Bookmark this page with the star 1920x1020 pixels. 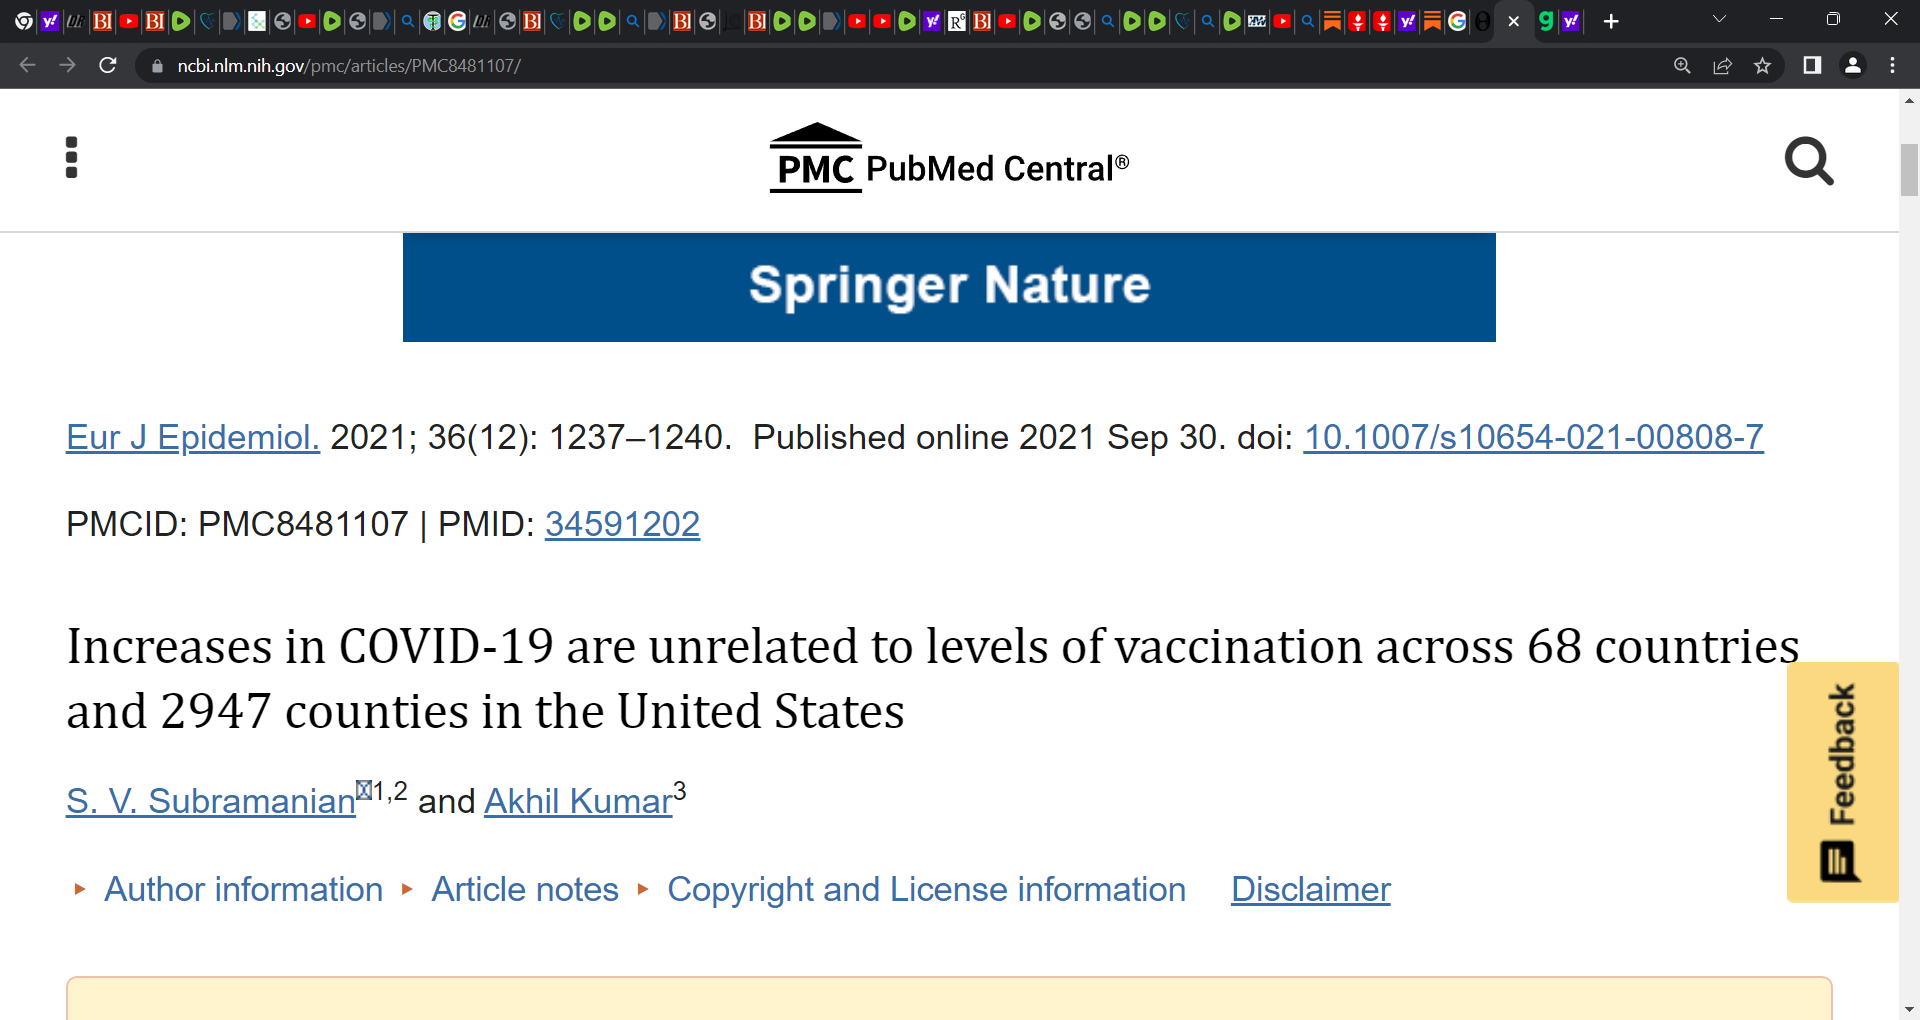click(x=1762, y=66)
